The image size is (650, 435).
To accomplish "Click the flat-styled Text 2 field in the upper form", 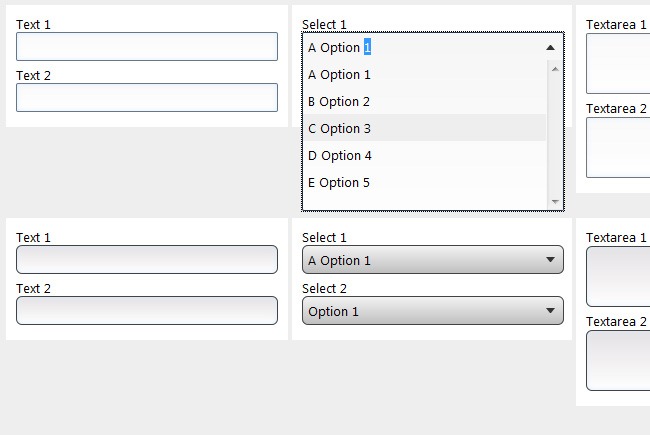I will coord(147,97).
